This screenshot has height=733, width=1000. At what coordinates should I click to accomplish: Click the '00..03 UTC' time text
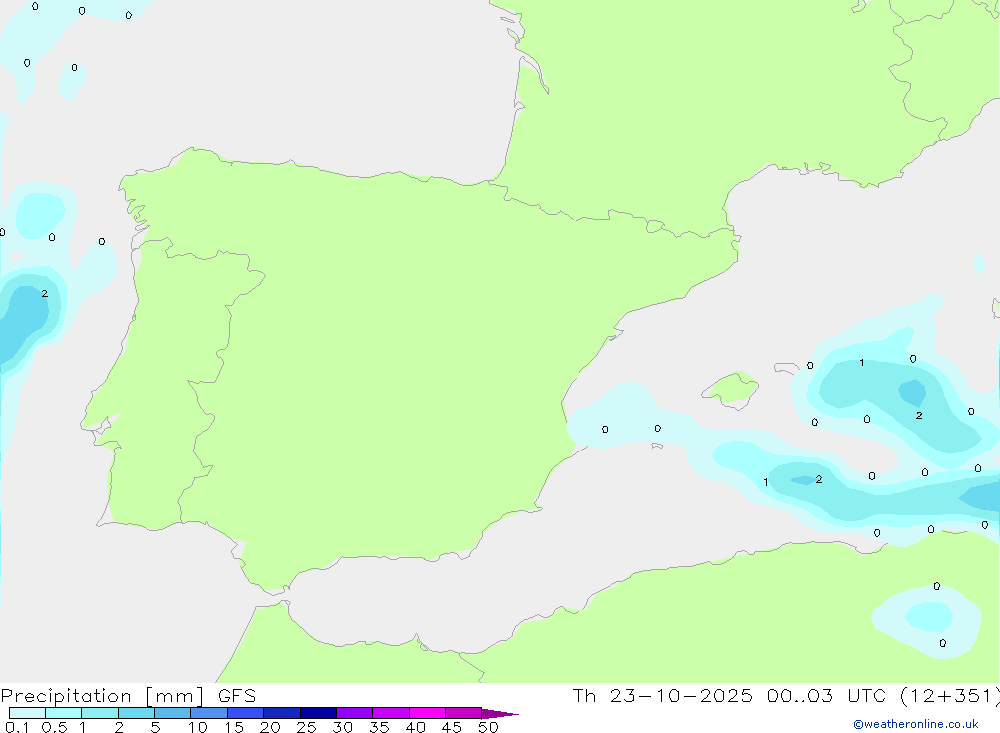tap(827, 696)
